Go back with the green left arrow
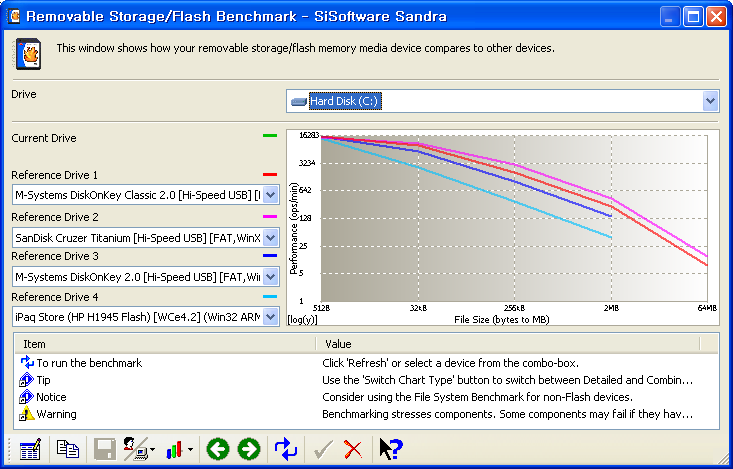733x469 pixels. [x=218, y=449]
